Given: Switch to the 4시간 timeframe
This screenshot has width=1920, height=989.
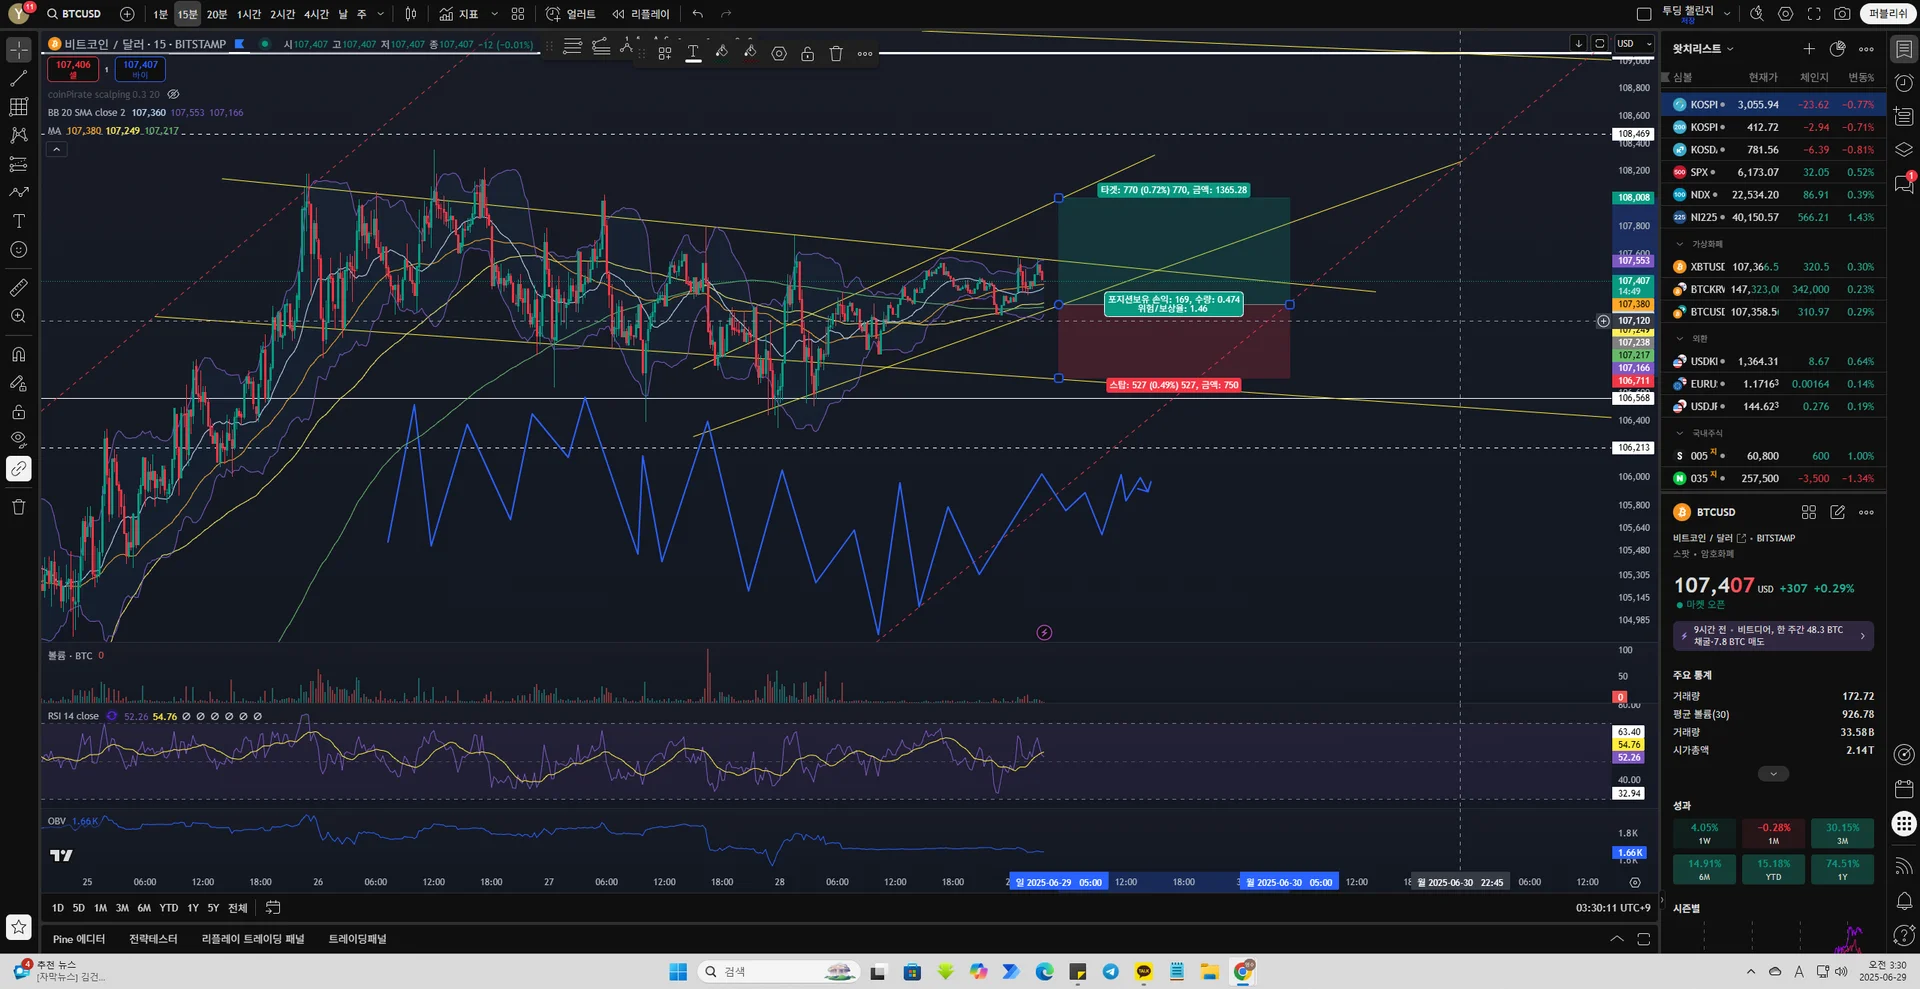Looking at the screenshot, I should pyautogui.click(x=316, y=14).
